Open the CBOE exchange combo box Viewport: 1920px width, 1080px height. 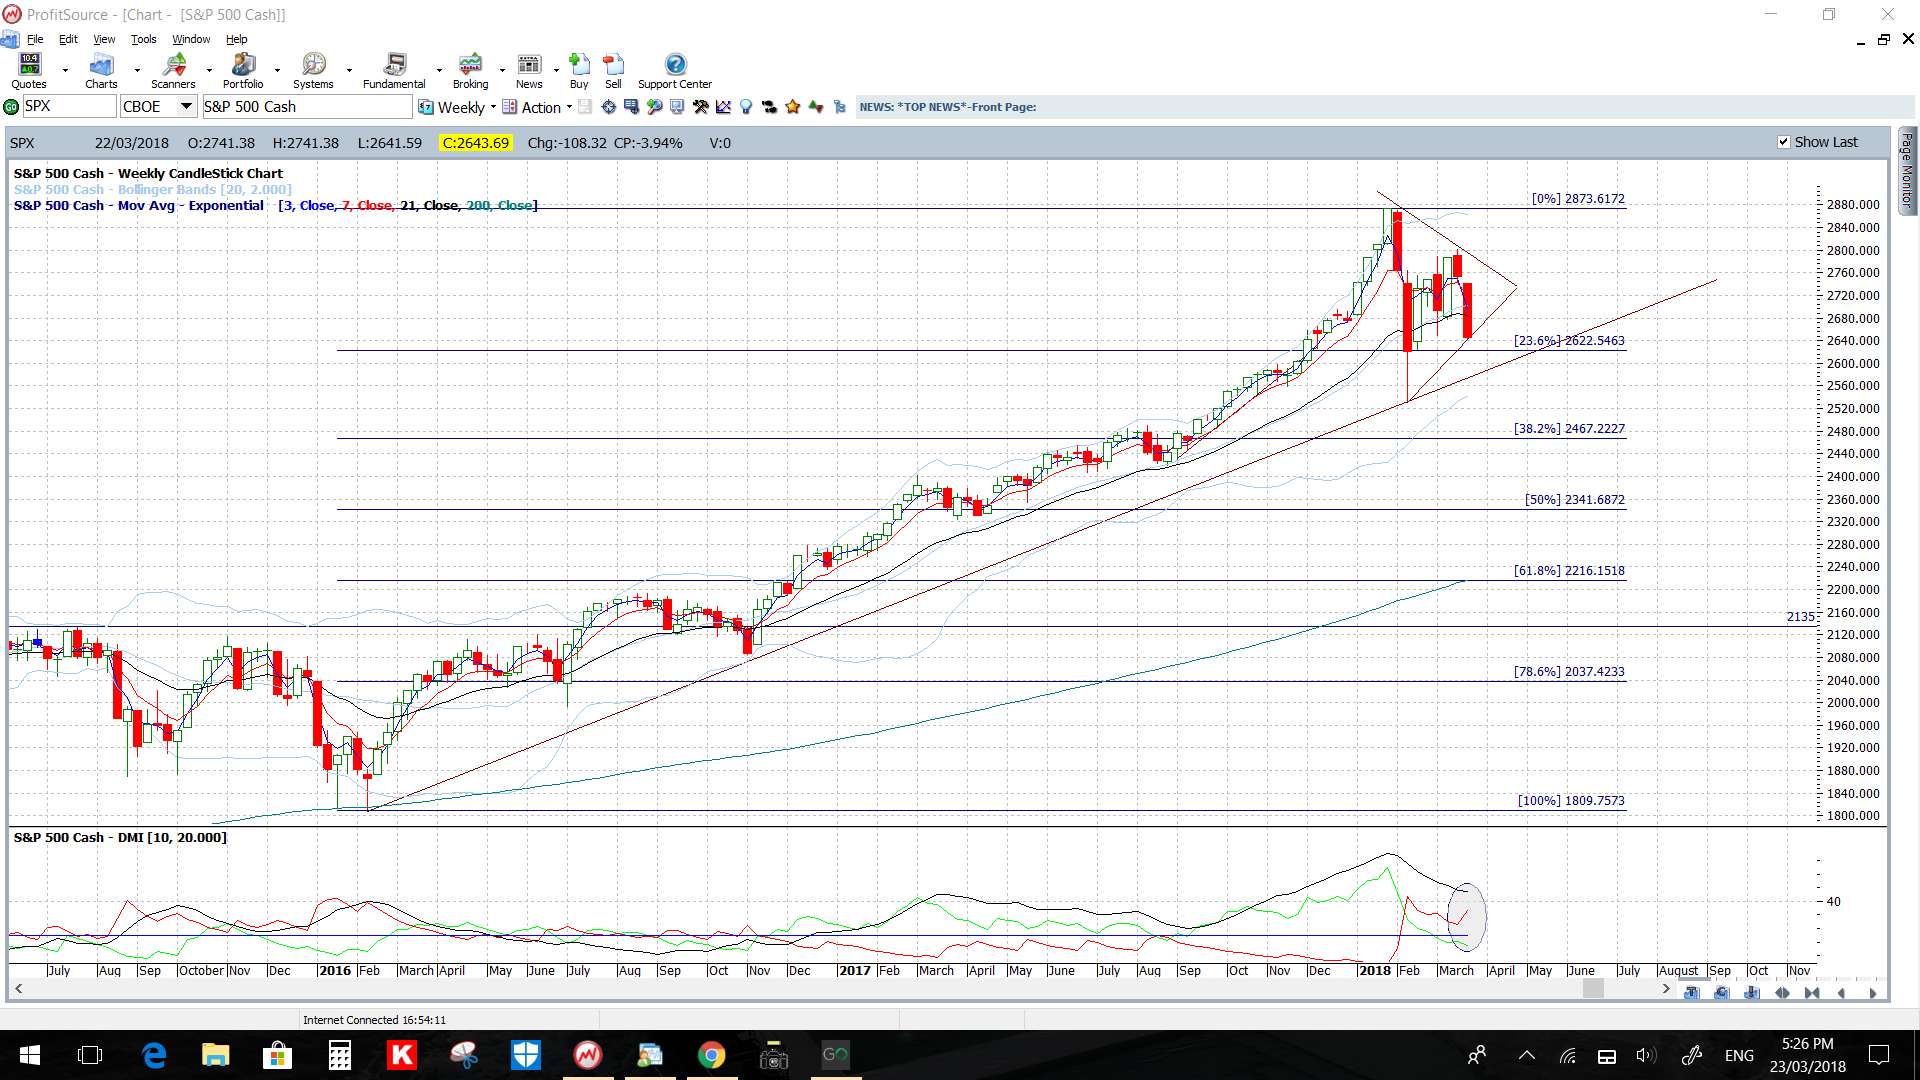point(158,106)
